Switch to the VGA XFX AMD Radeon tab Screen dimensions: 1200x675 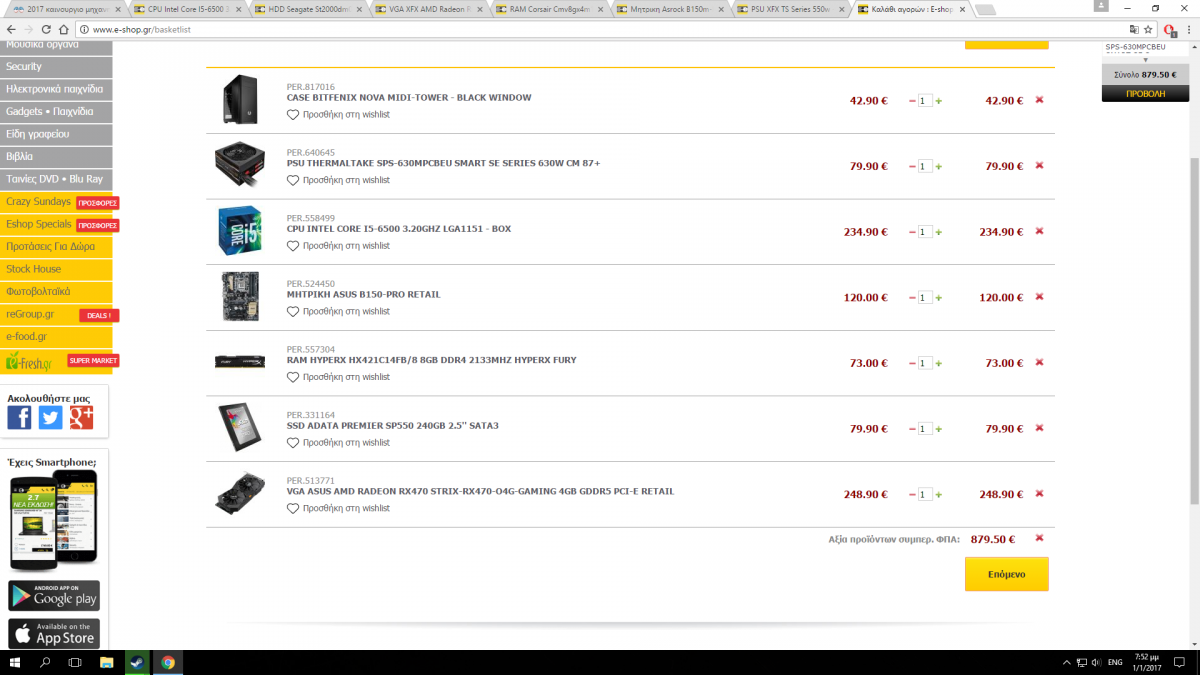point(429,8)
